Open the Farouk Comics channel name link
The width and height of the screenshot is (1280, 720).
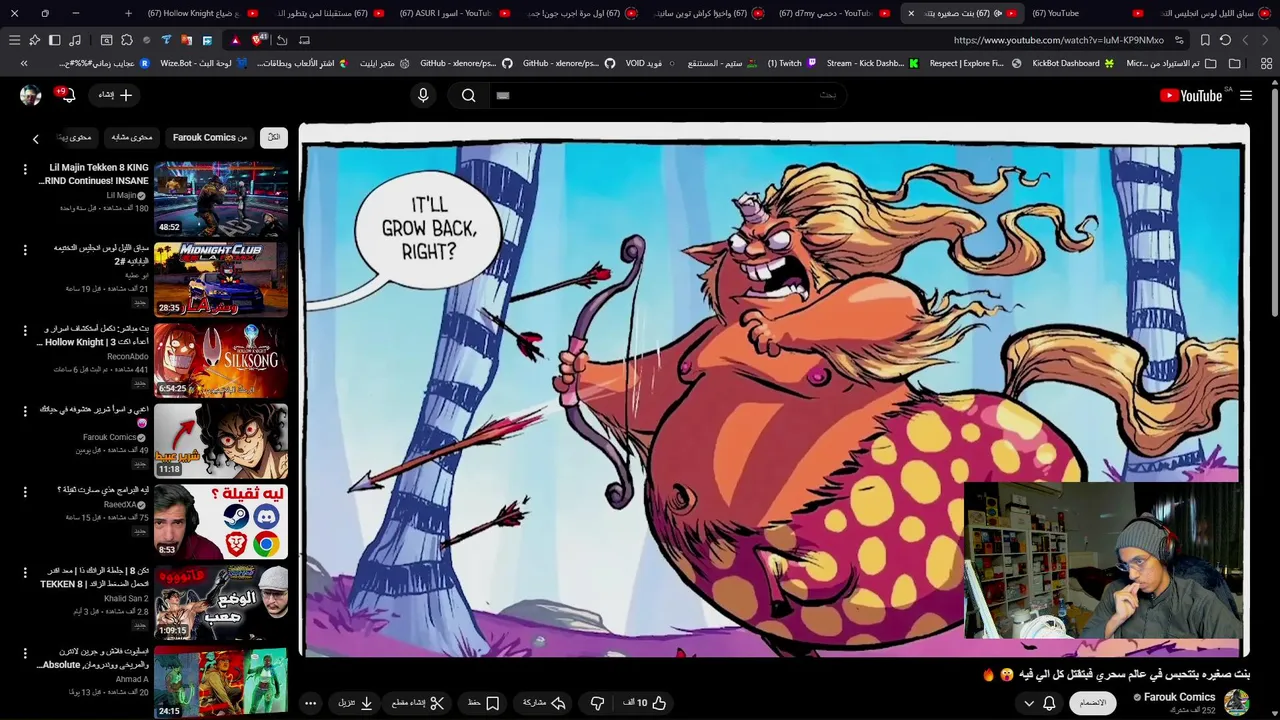(x=1179, y=697)
